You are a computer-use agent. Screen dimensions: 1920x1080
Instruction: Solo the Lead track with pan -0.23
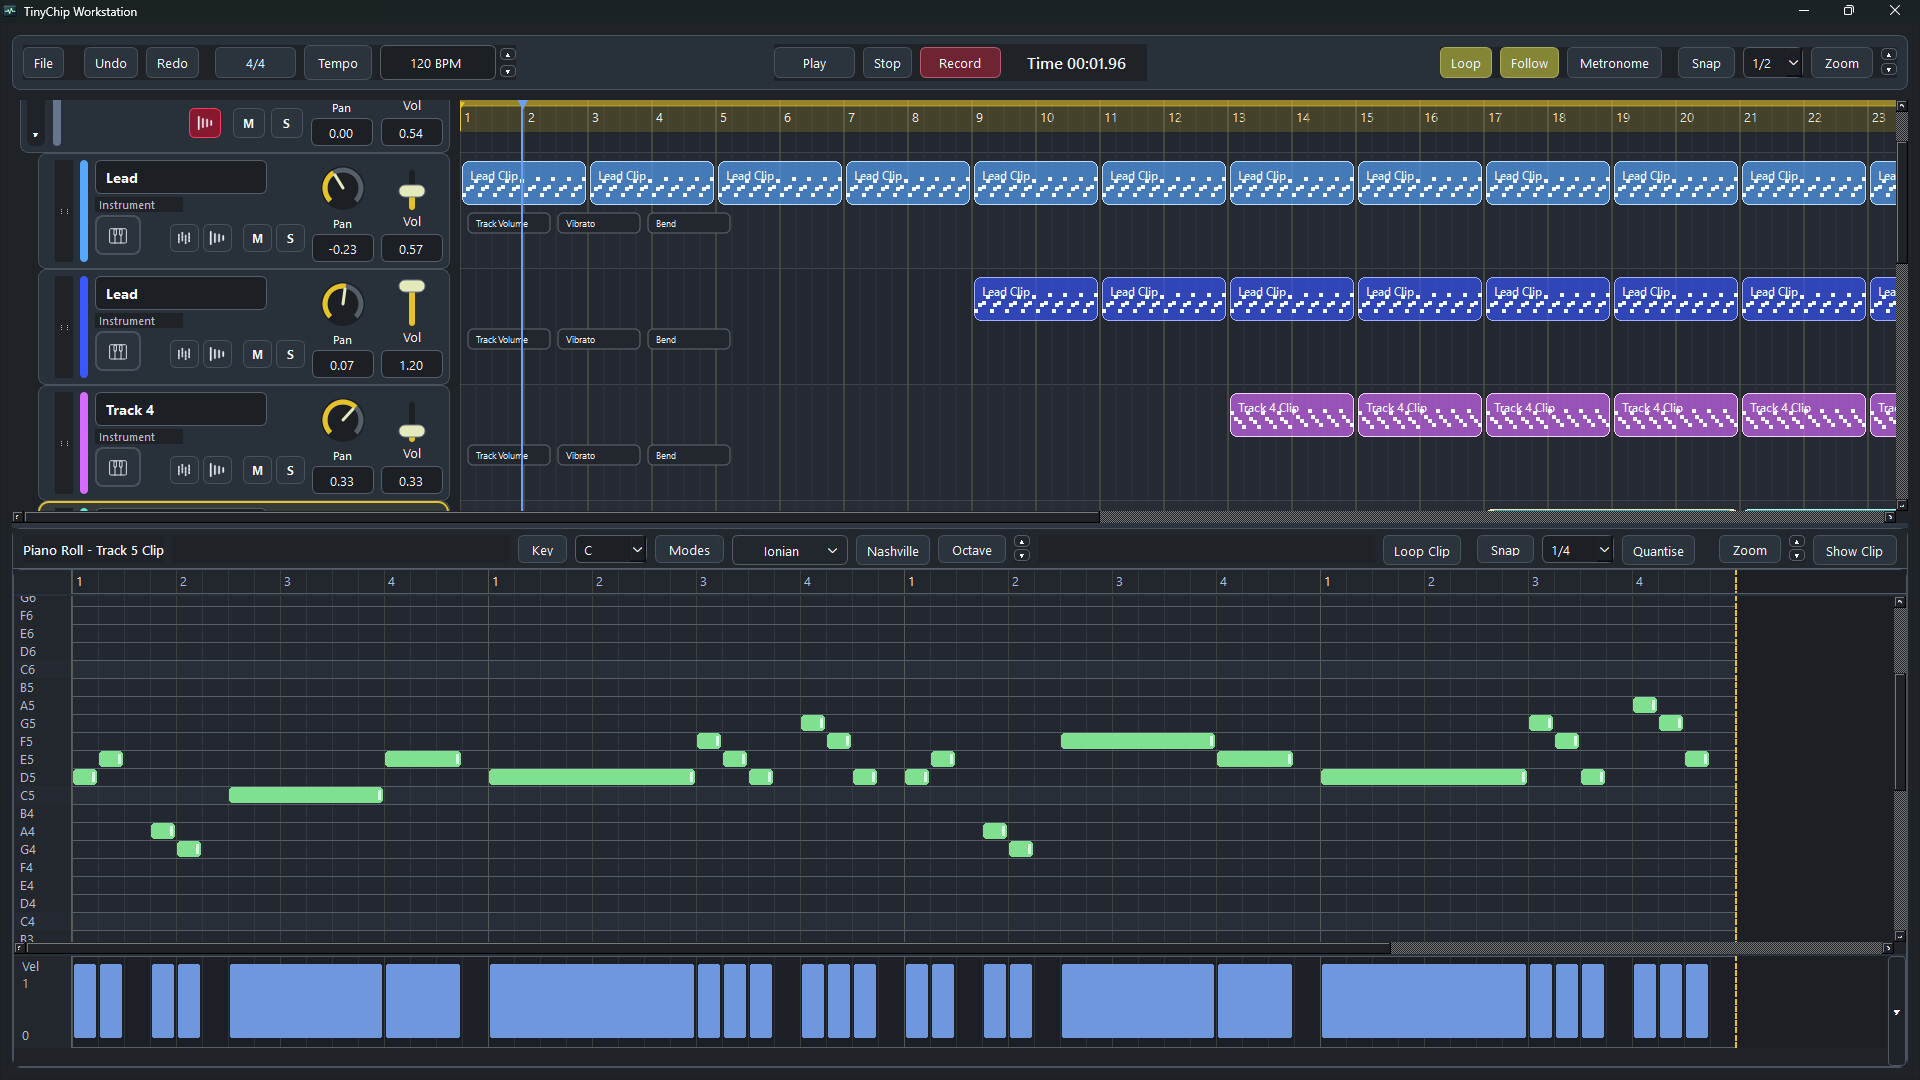coord(290,238)
